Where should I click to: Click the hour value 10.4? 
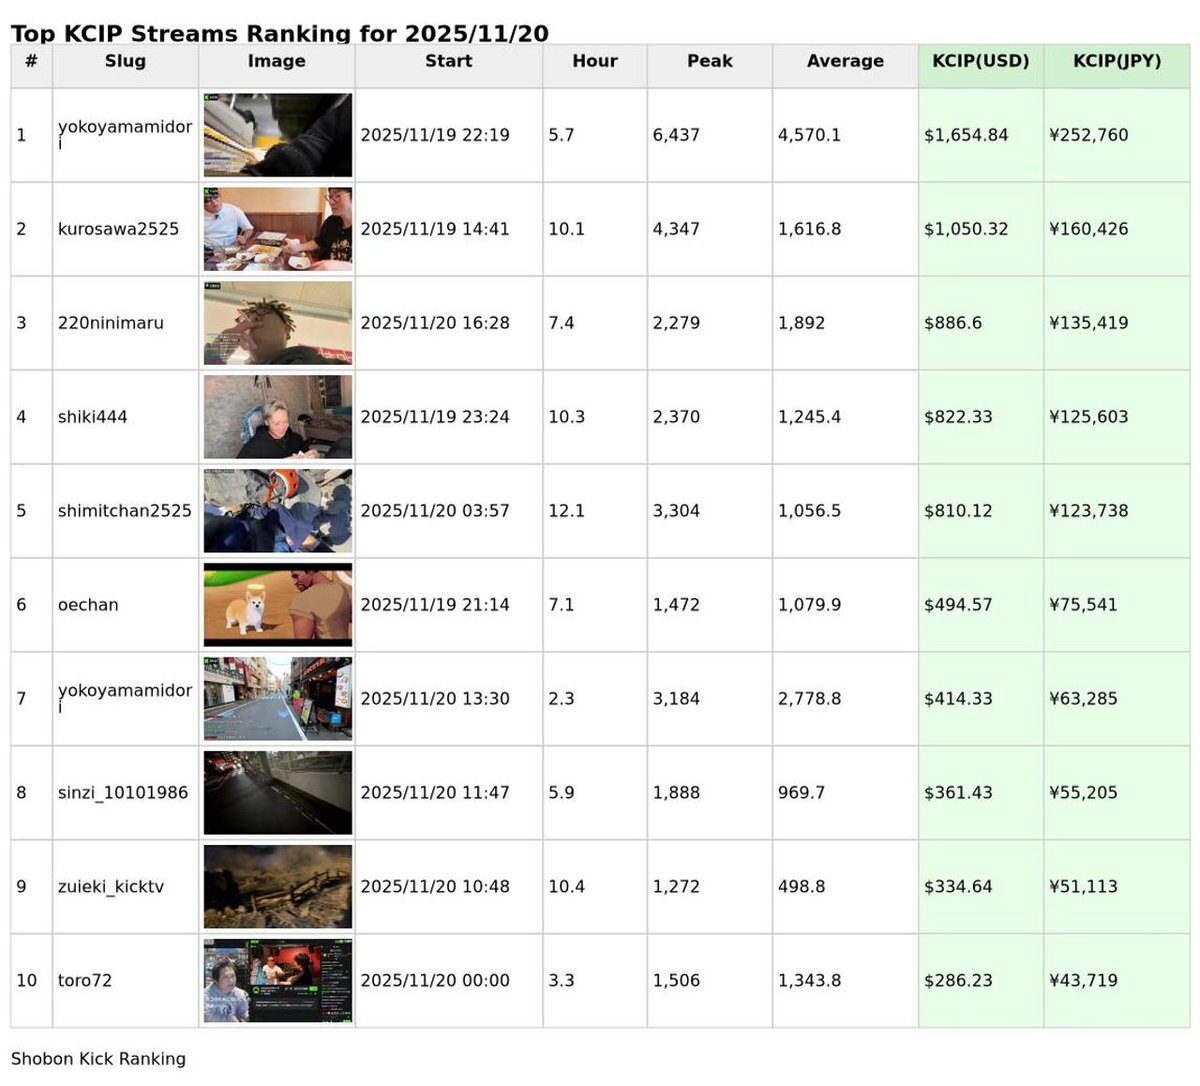[565, 887]
